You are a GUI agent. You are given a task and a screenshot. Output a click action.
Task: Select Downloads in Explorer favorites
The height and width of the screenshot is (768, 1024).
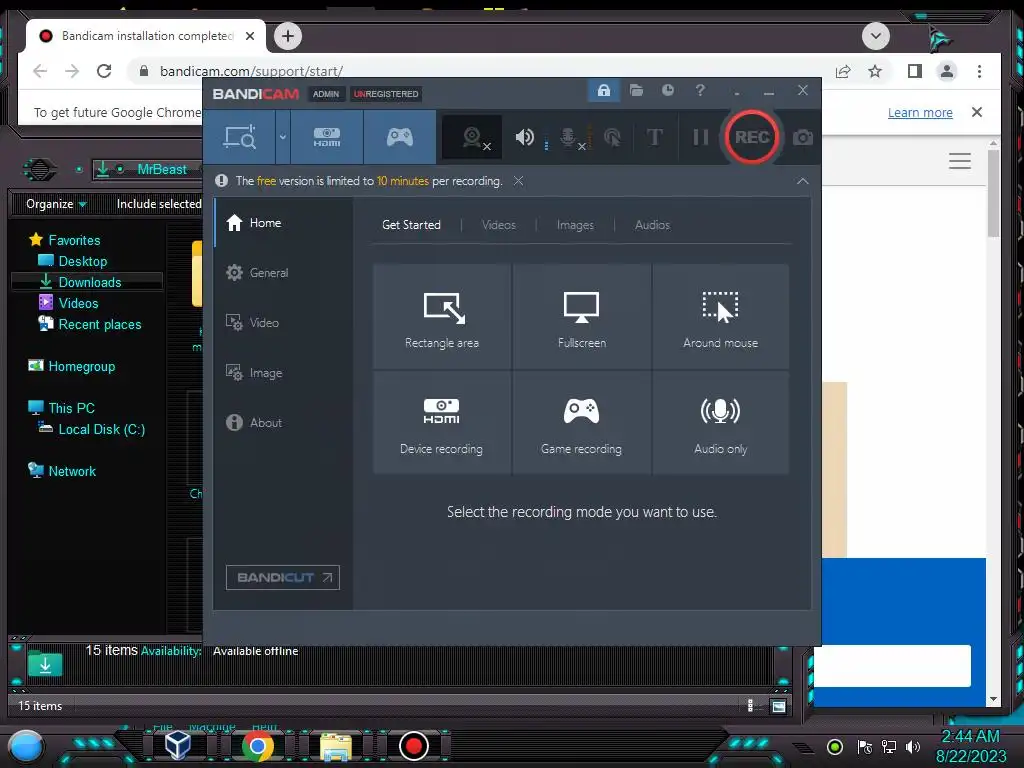[x=86, y=282]
